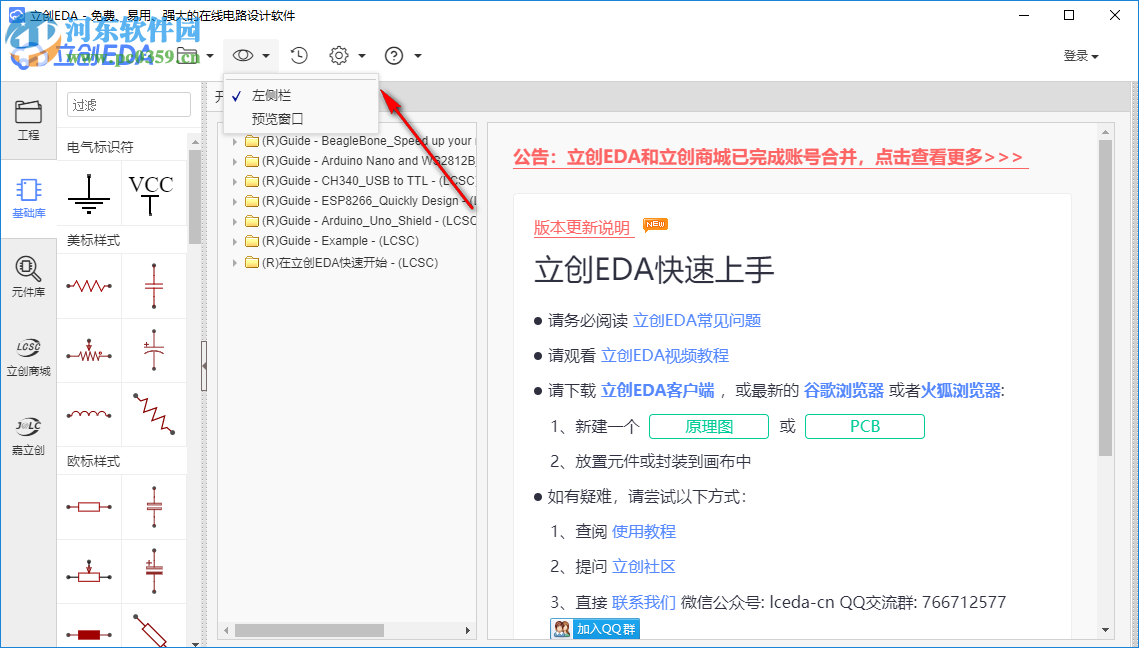This screenshot has height=648, width=1139.
Task: Select the EU-style capacitor symbol
Action: pyautogui.click(x=153, y=506)
